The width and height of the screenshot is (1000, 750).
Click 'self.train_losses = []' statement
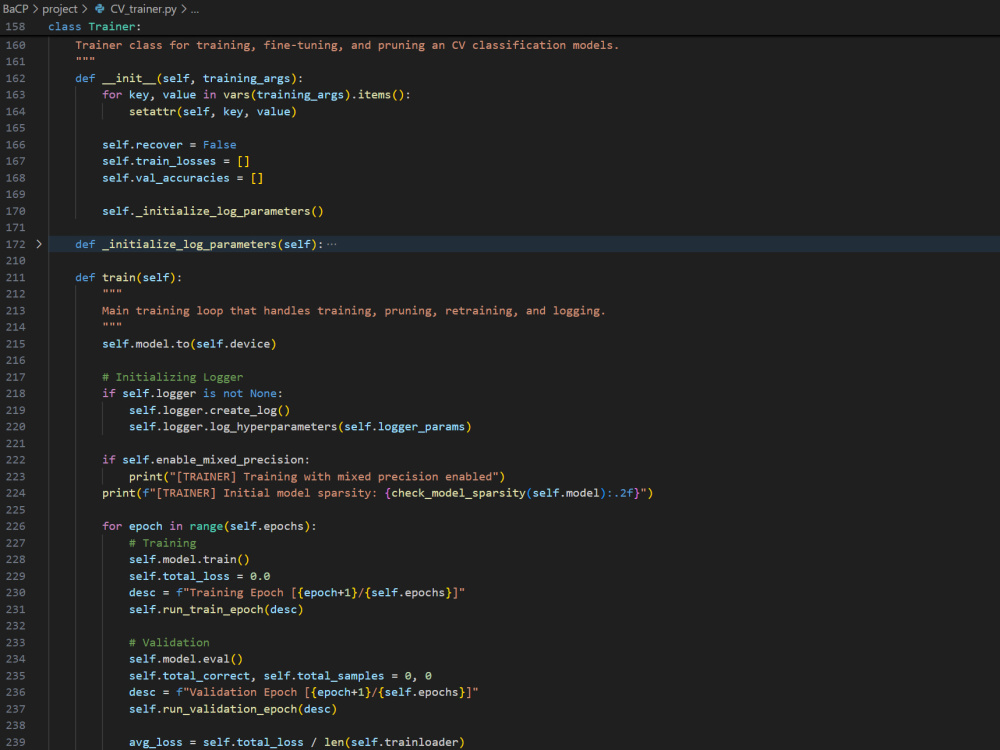click(x=176, y=161)
